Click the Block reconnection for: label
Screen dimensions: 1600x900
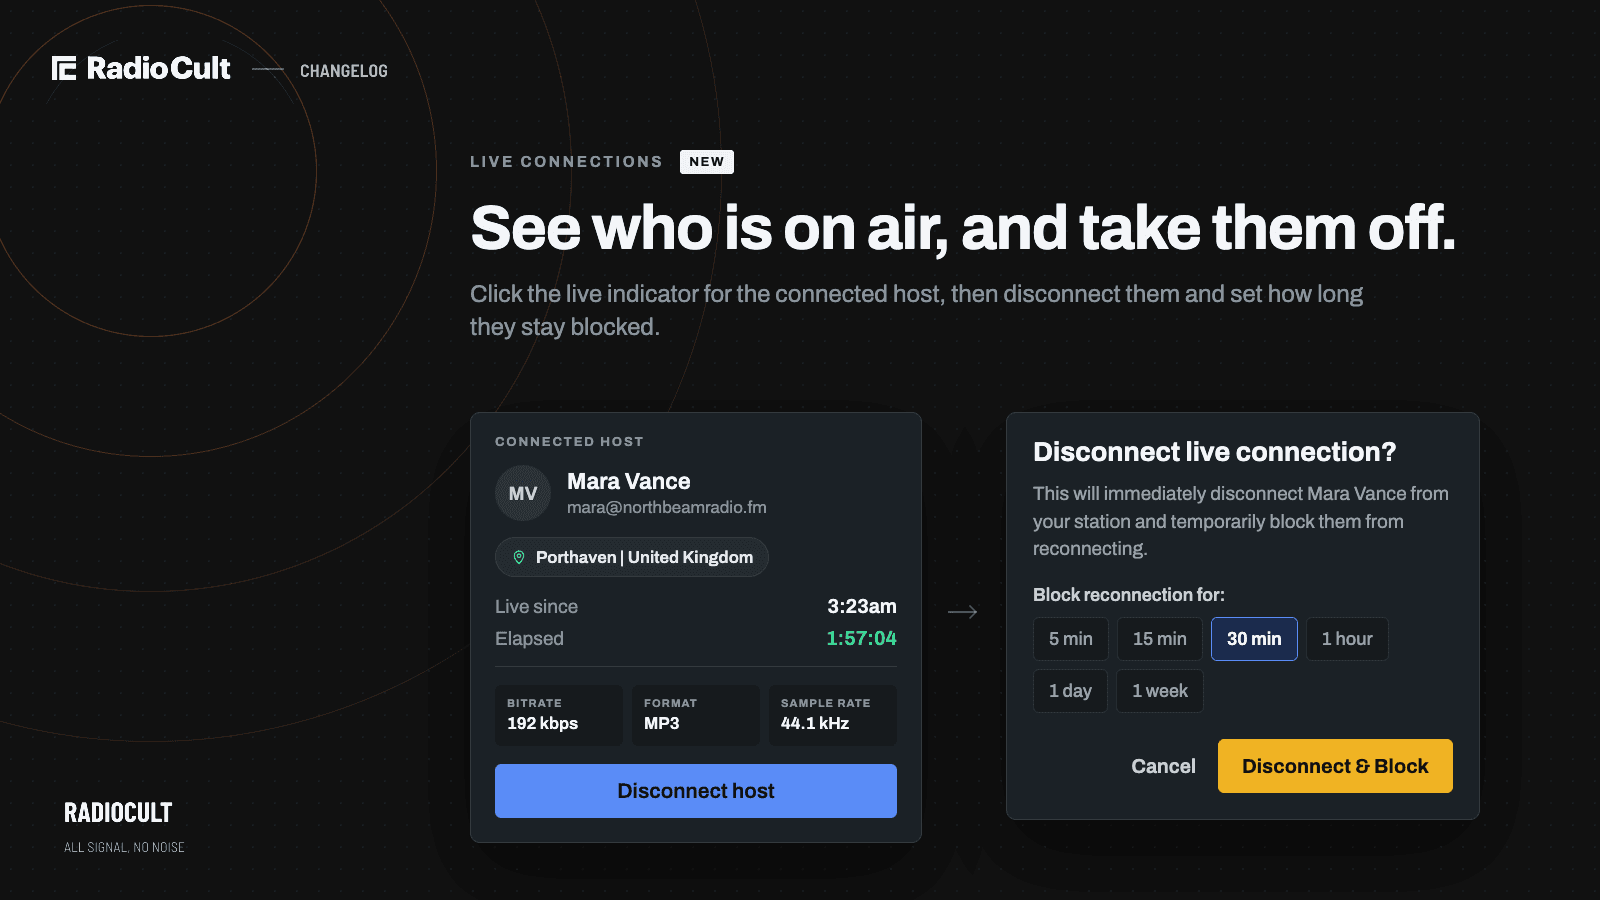[1129, 595]
